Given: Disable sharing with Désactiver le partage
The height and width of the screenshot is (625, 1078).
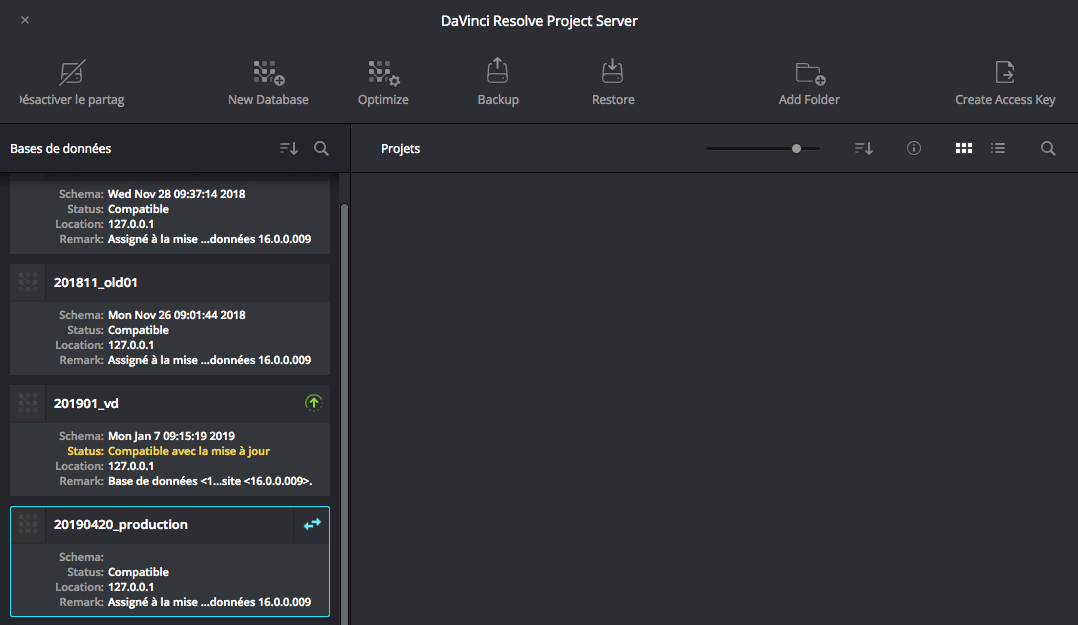Looking at the screenshot, I should (x=72, y=74).
